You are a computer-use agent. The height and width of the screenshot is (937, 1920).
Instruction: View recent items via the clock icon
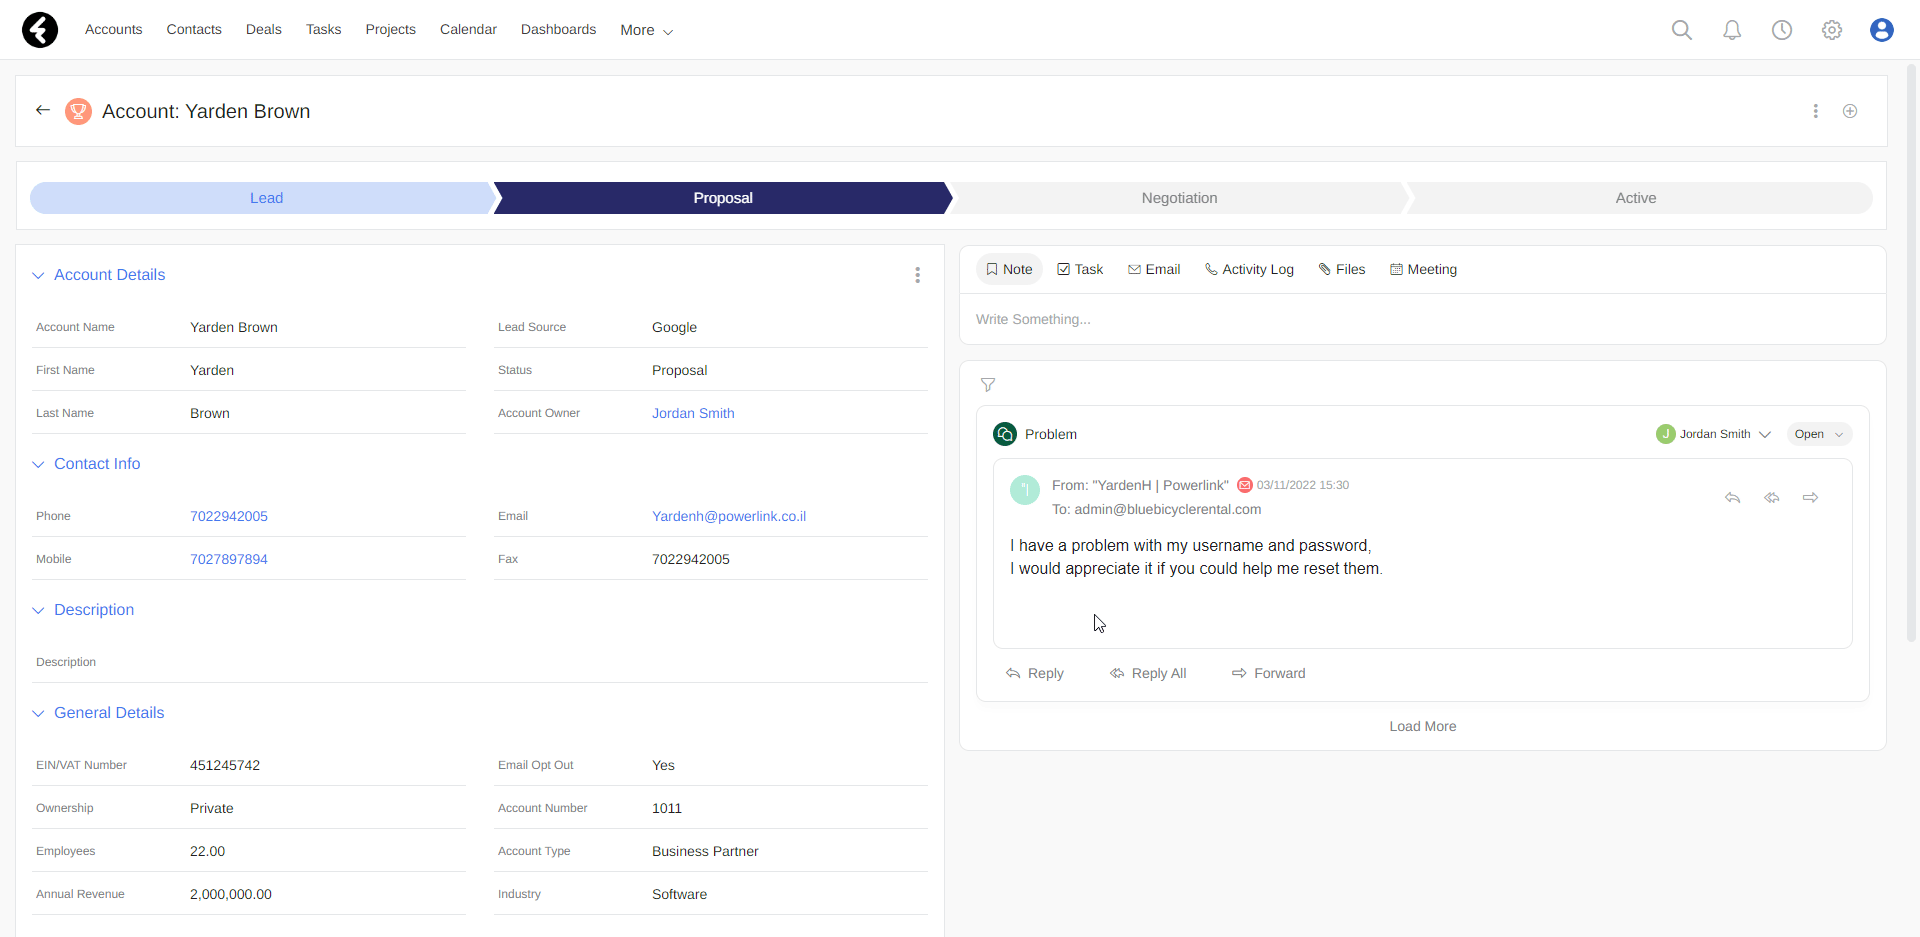[x=1782, y=30]
